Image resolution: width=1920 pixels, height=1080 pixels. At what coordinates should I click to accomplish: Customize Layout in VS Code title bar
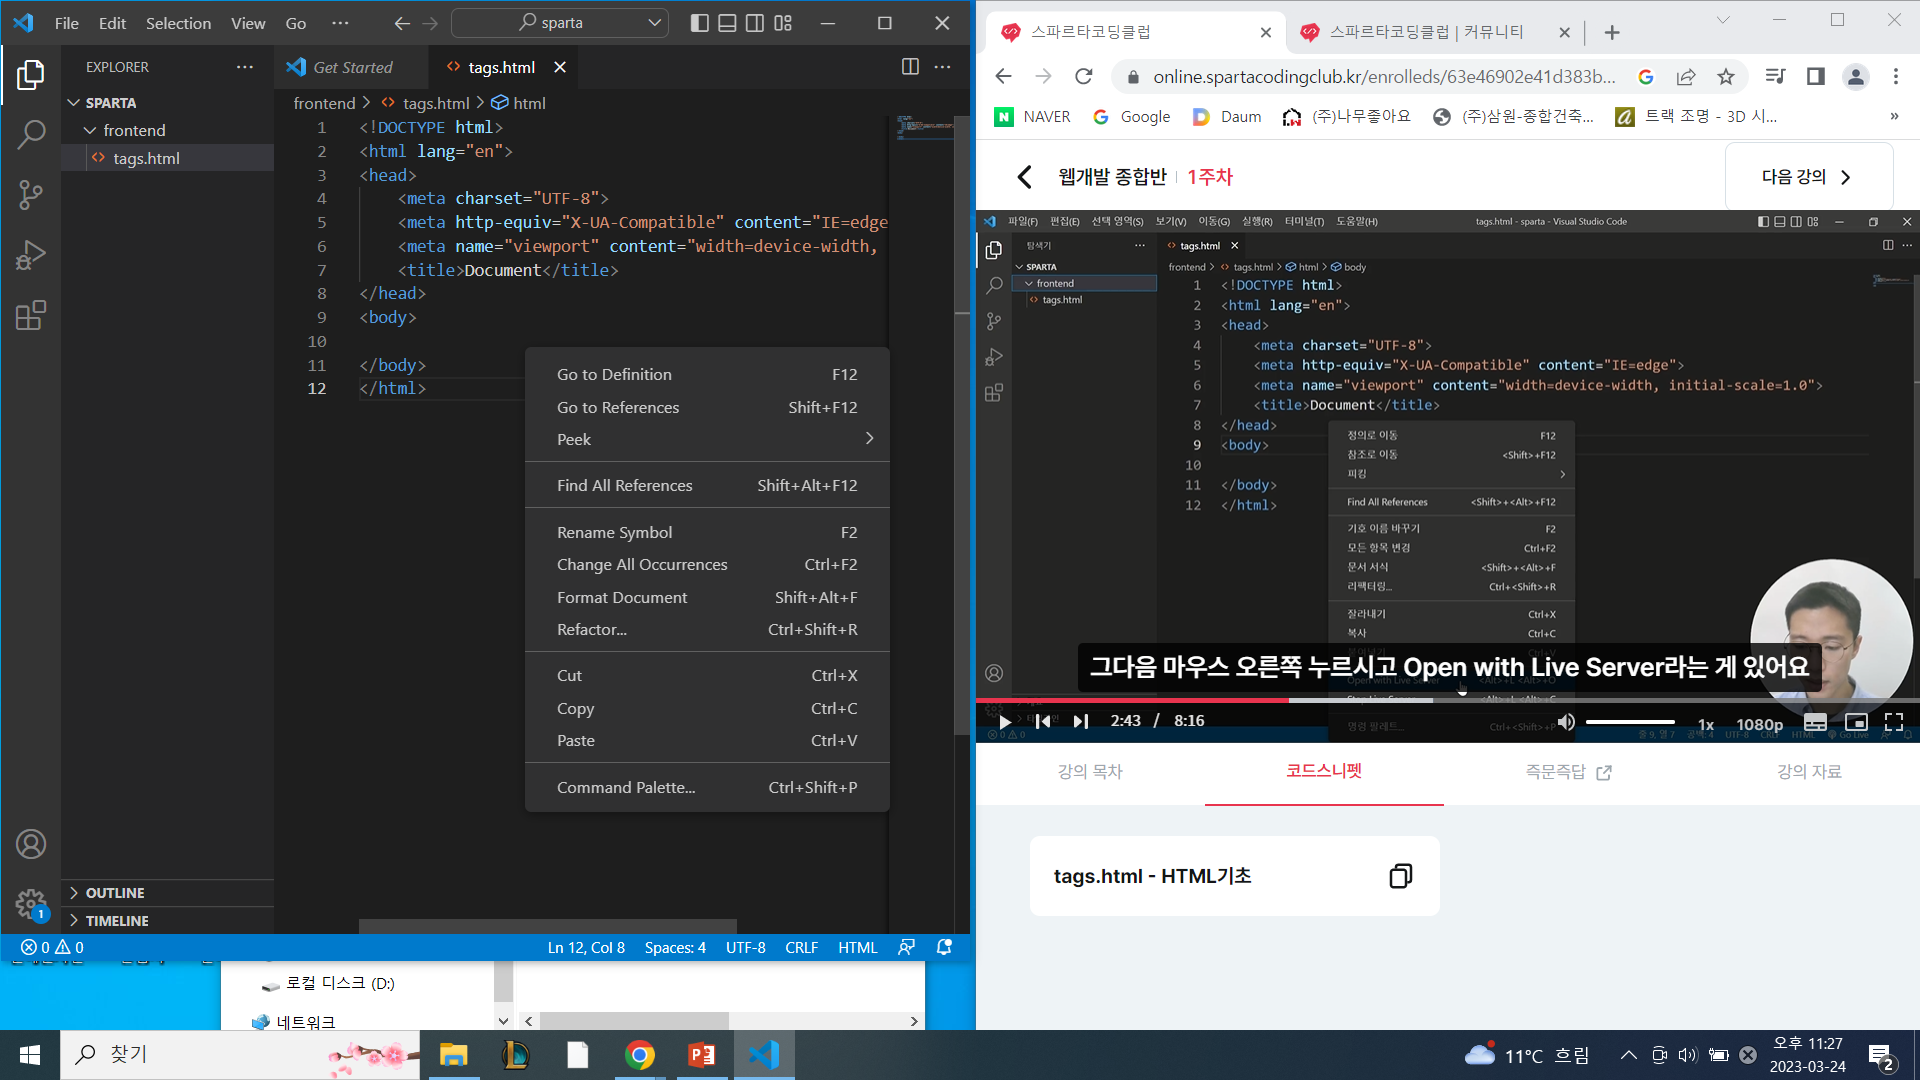click(783, 23)
